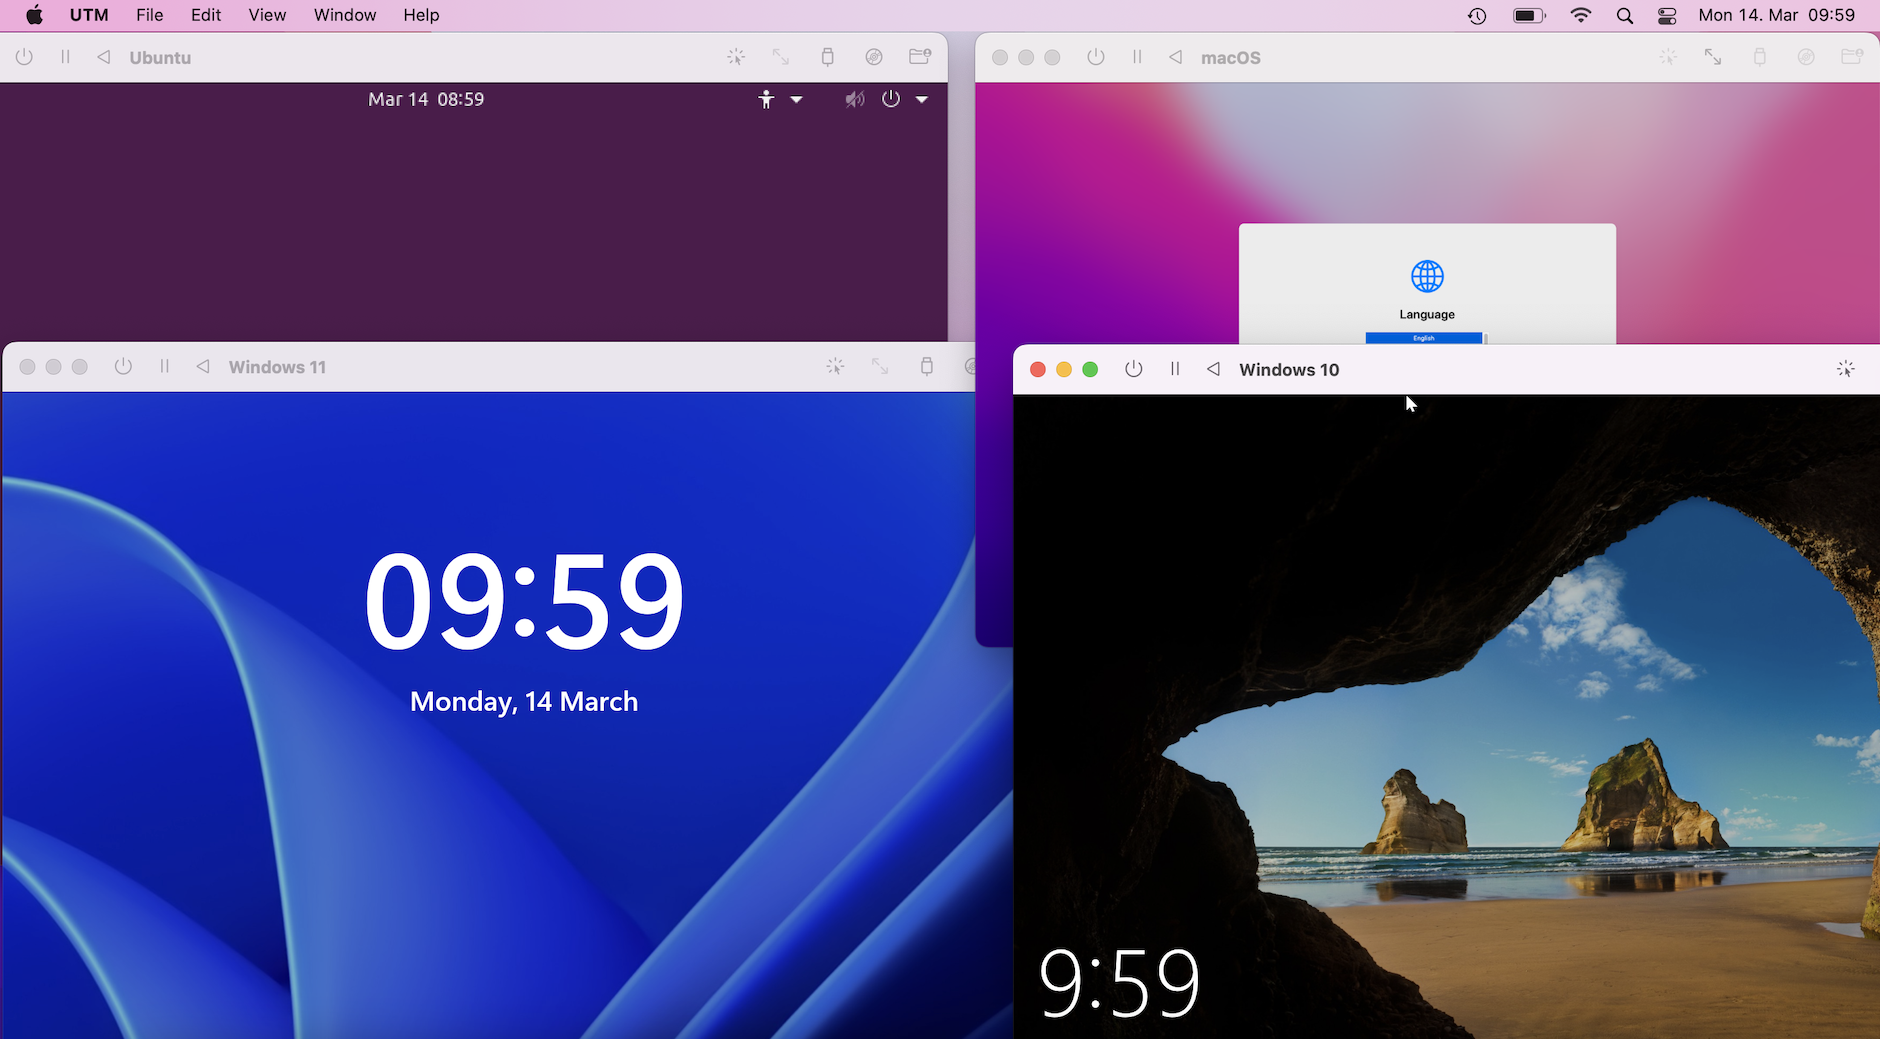Close the Windows 10 window
Image resolution: width=1880 pixels, height=1039 pixels.
[x=1038, y=370]
